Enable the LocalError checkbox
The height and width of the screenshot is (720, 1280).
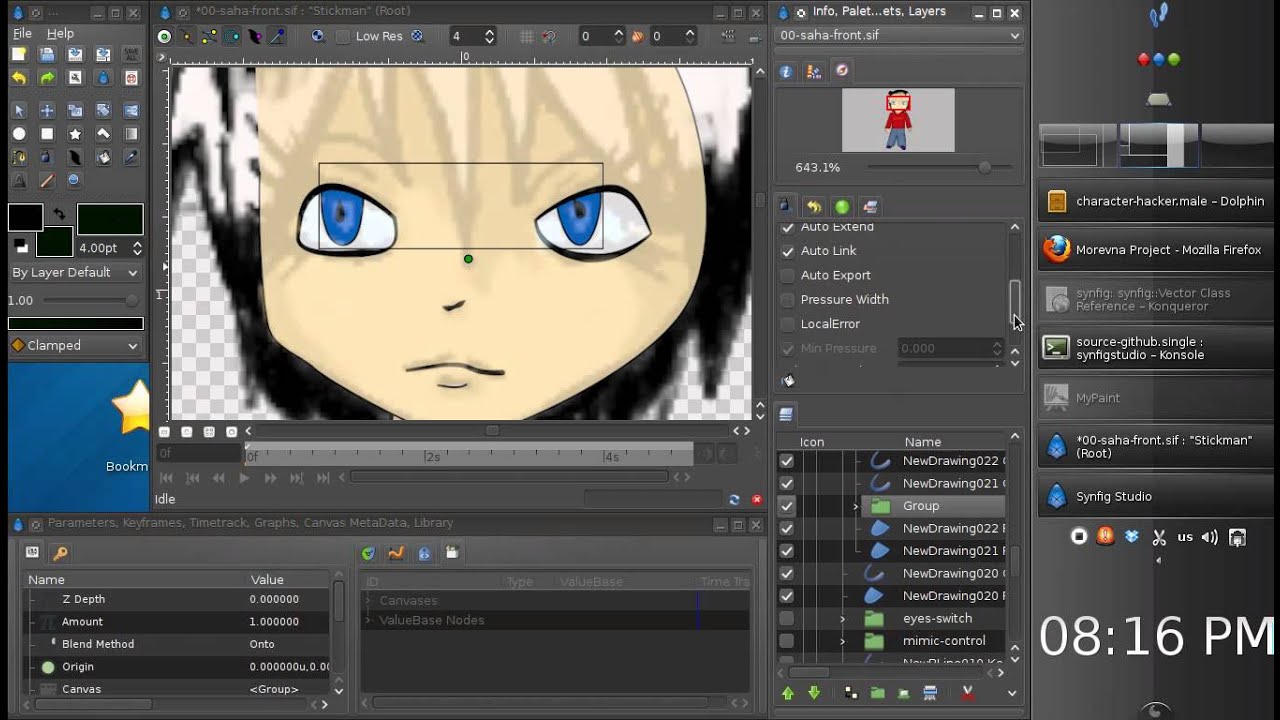point(788,324)
